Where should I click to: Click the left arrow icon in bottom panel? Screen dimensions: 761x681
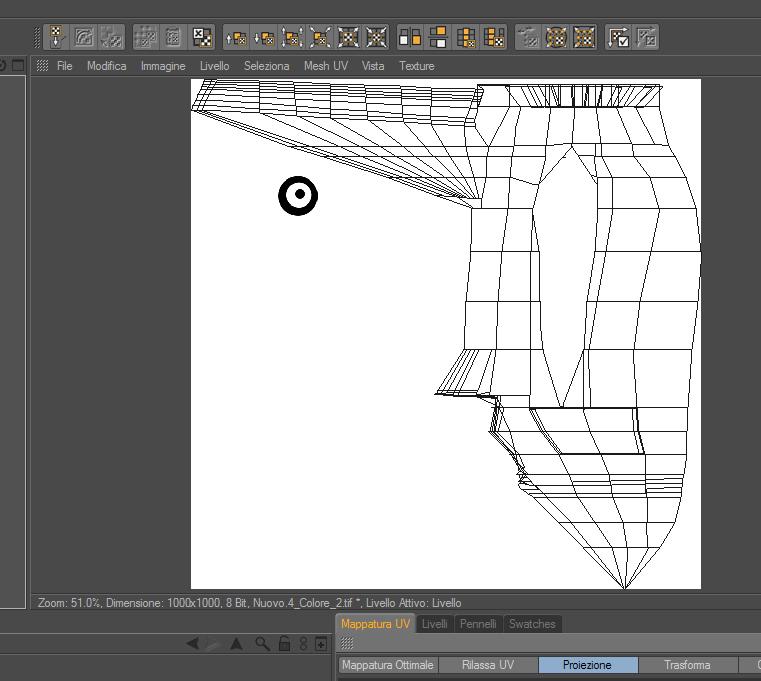tap(192, 644)
